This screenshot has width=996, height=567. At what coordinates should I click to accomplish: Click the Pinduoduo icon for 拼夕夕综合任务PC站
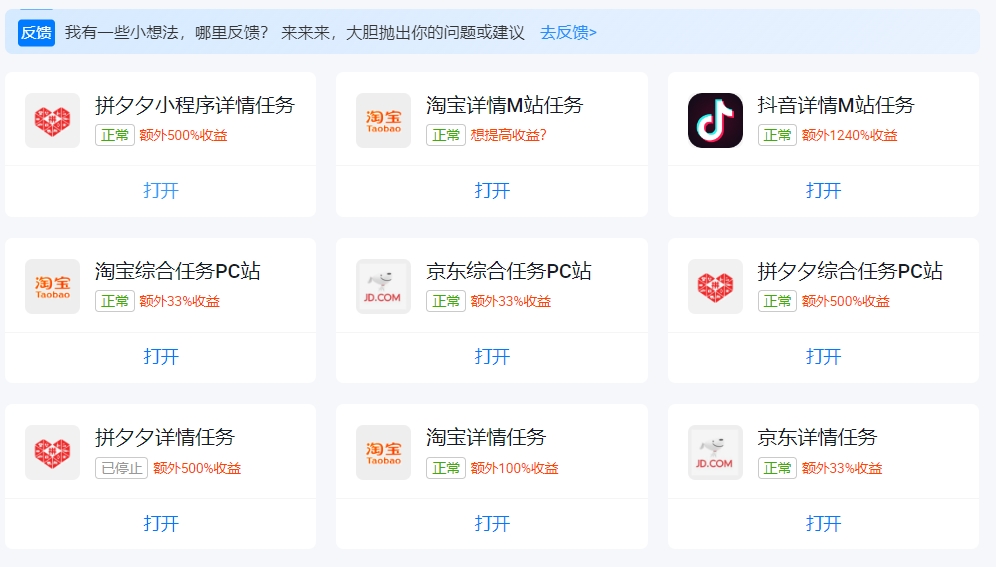[715, 286]
